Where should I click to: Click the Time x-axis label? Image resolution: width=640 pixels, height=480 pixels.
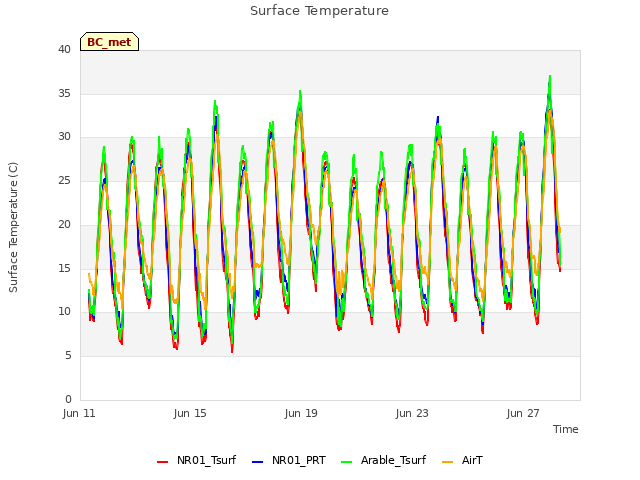coord(566,429)
